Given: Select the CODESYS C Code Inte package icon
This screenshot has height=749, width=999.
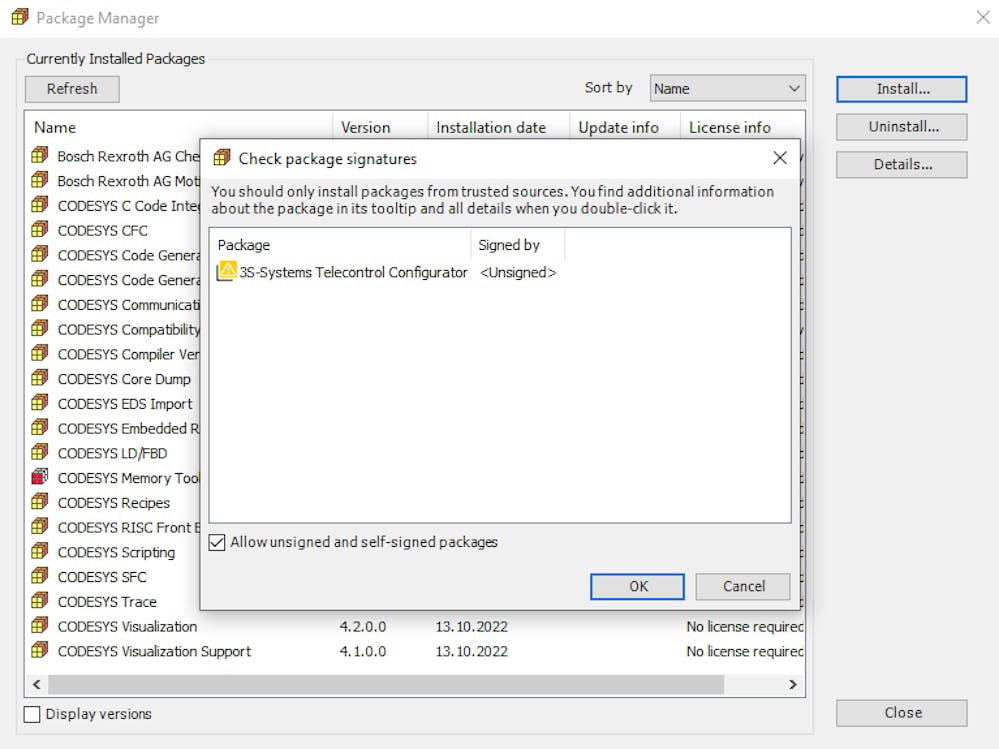Looking at the screenshot, I should click(40, 204).
